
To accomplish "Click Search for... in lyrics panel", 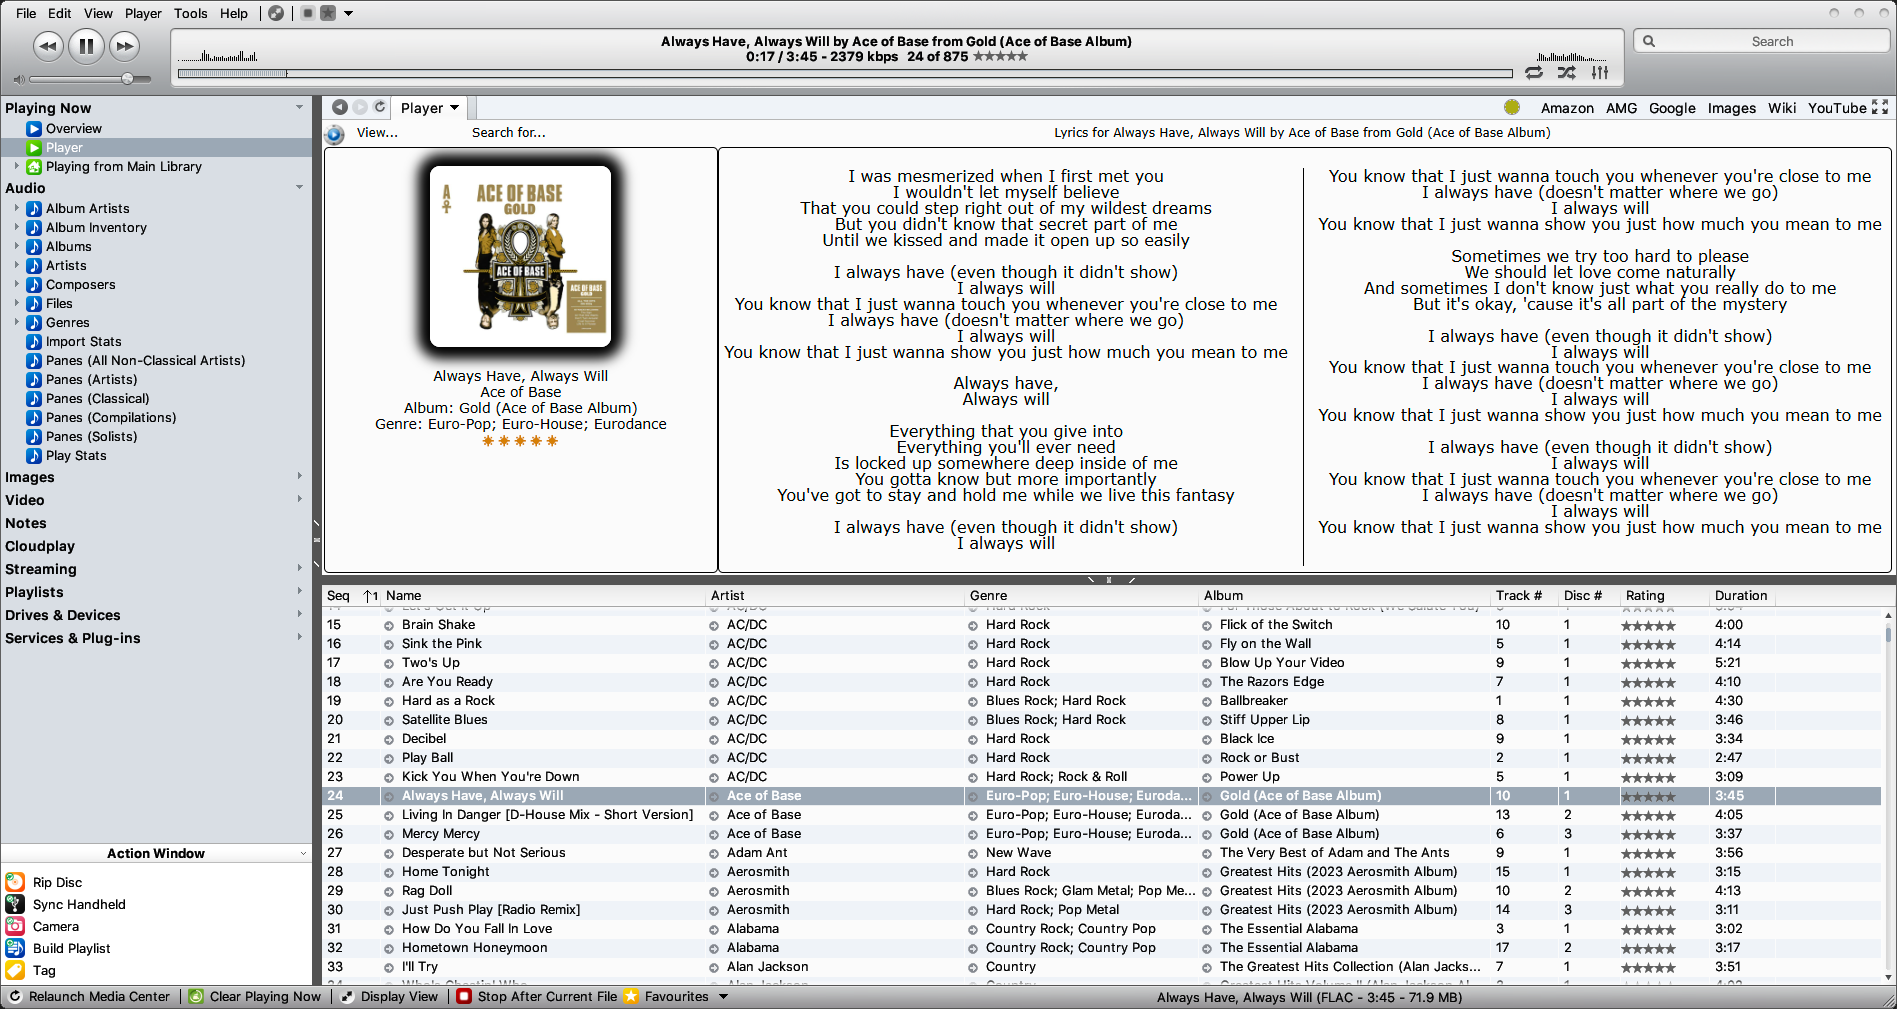I will click(x=508, y=132).
